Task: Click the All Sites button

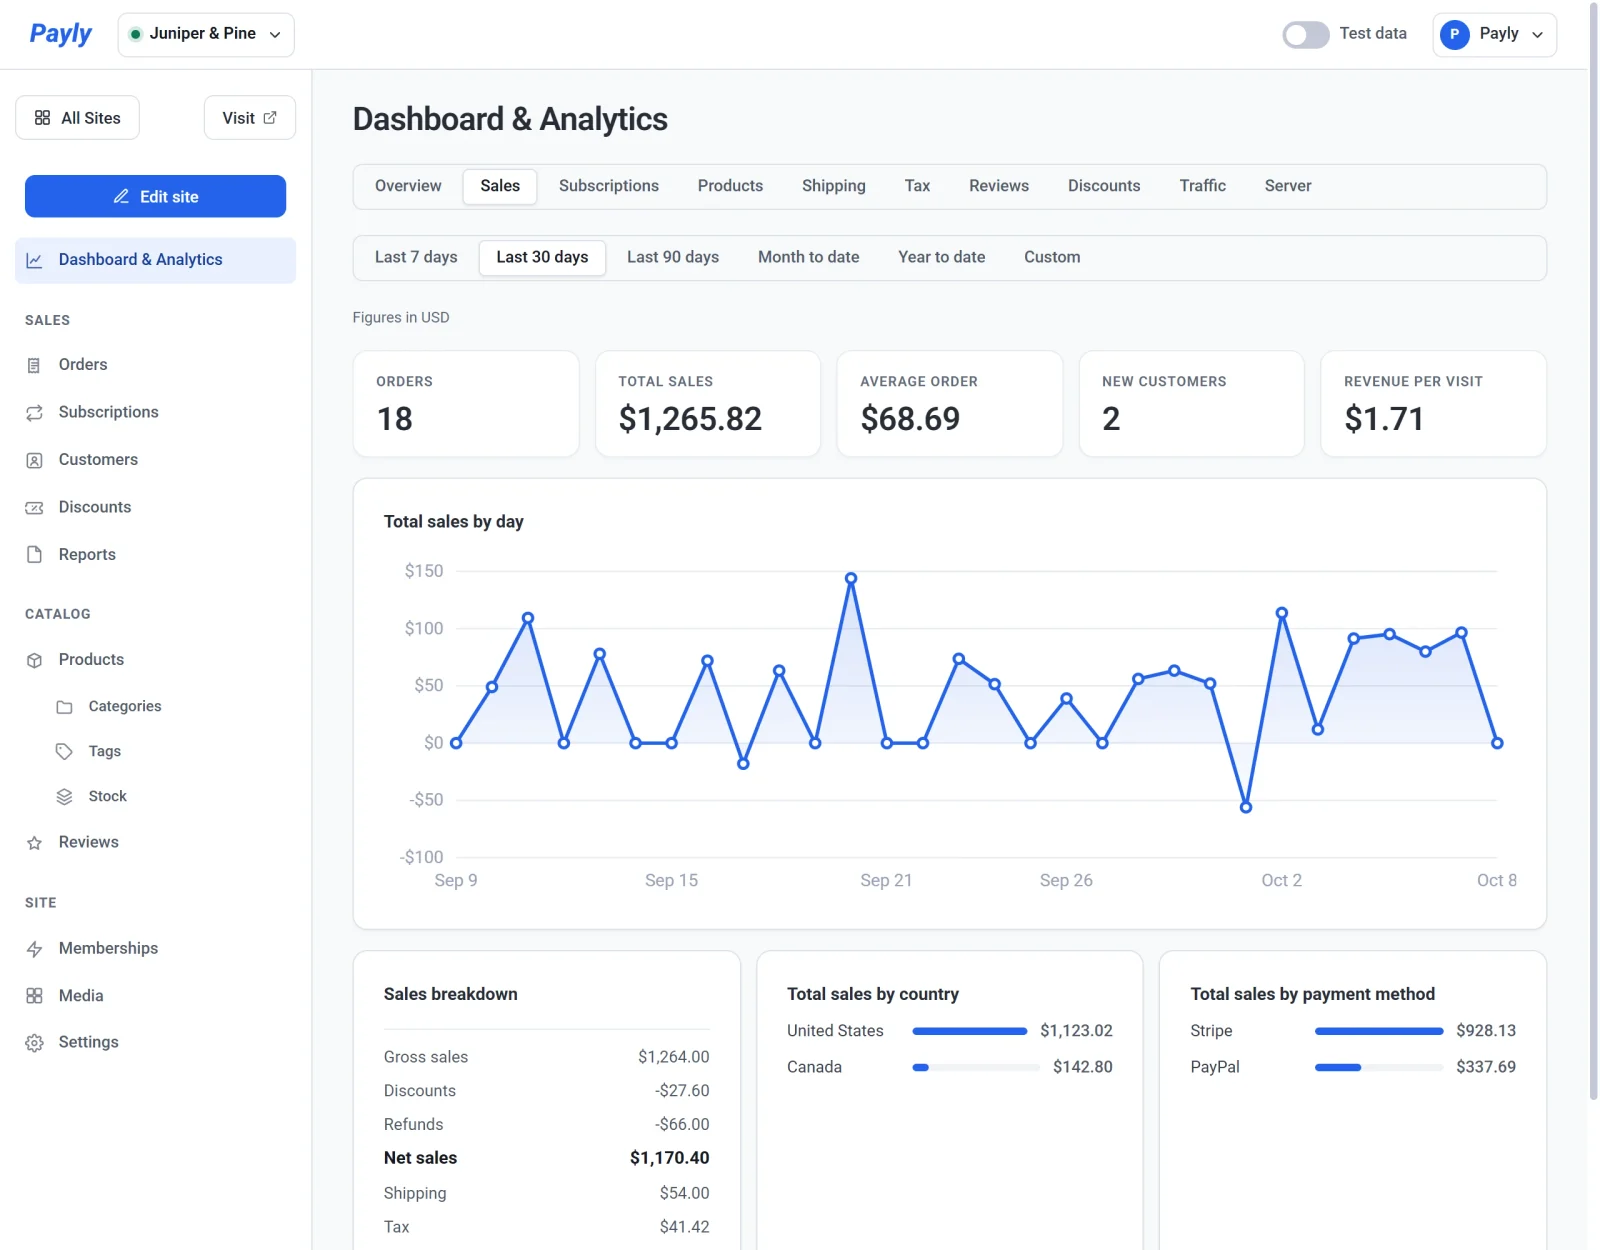Action: point(77,118)
